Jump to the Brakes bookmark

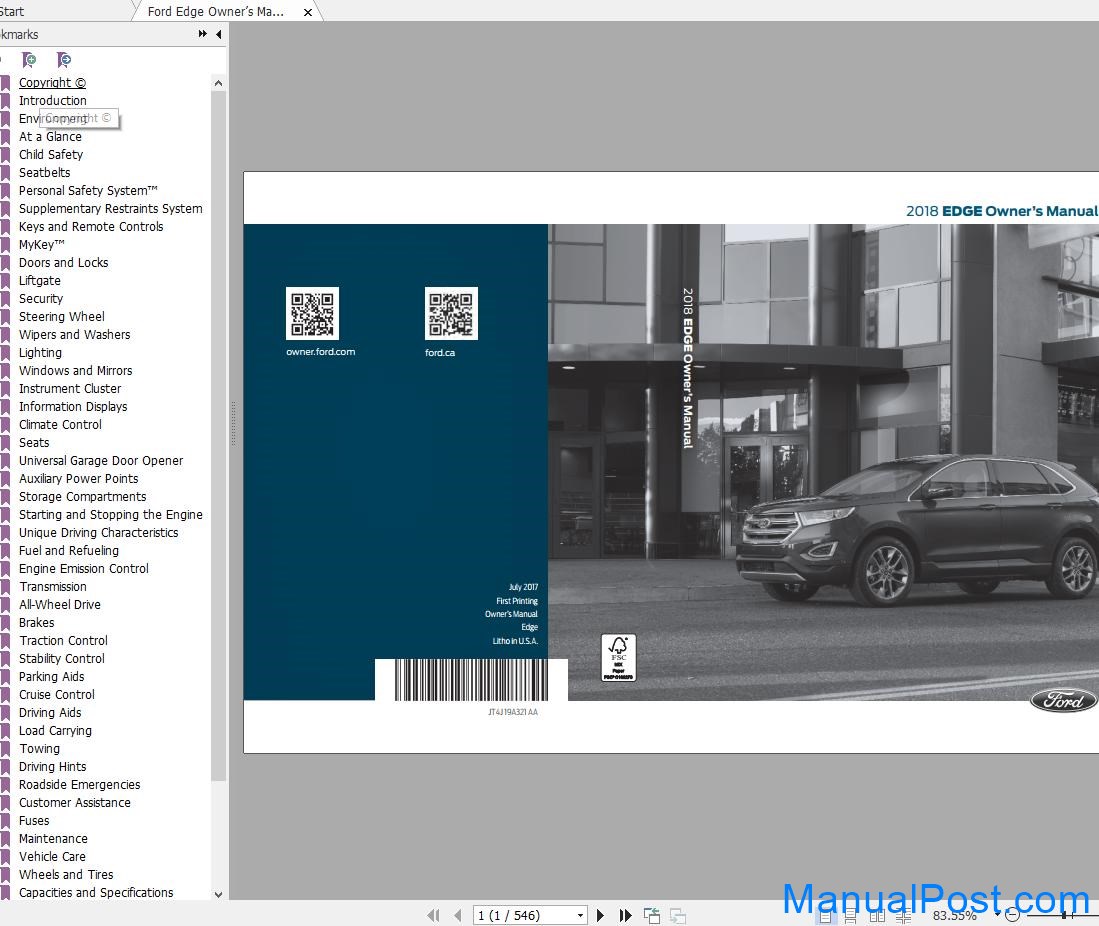[x=36, y=622]
